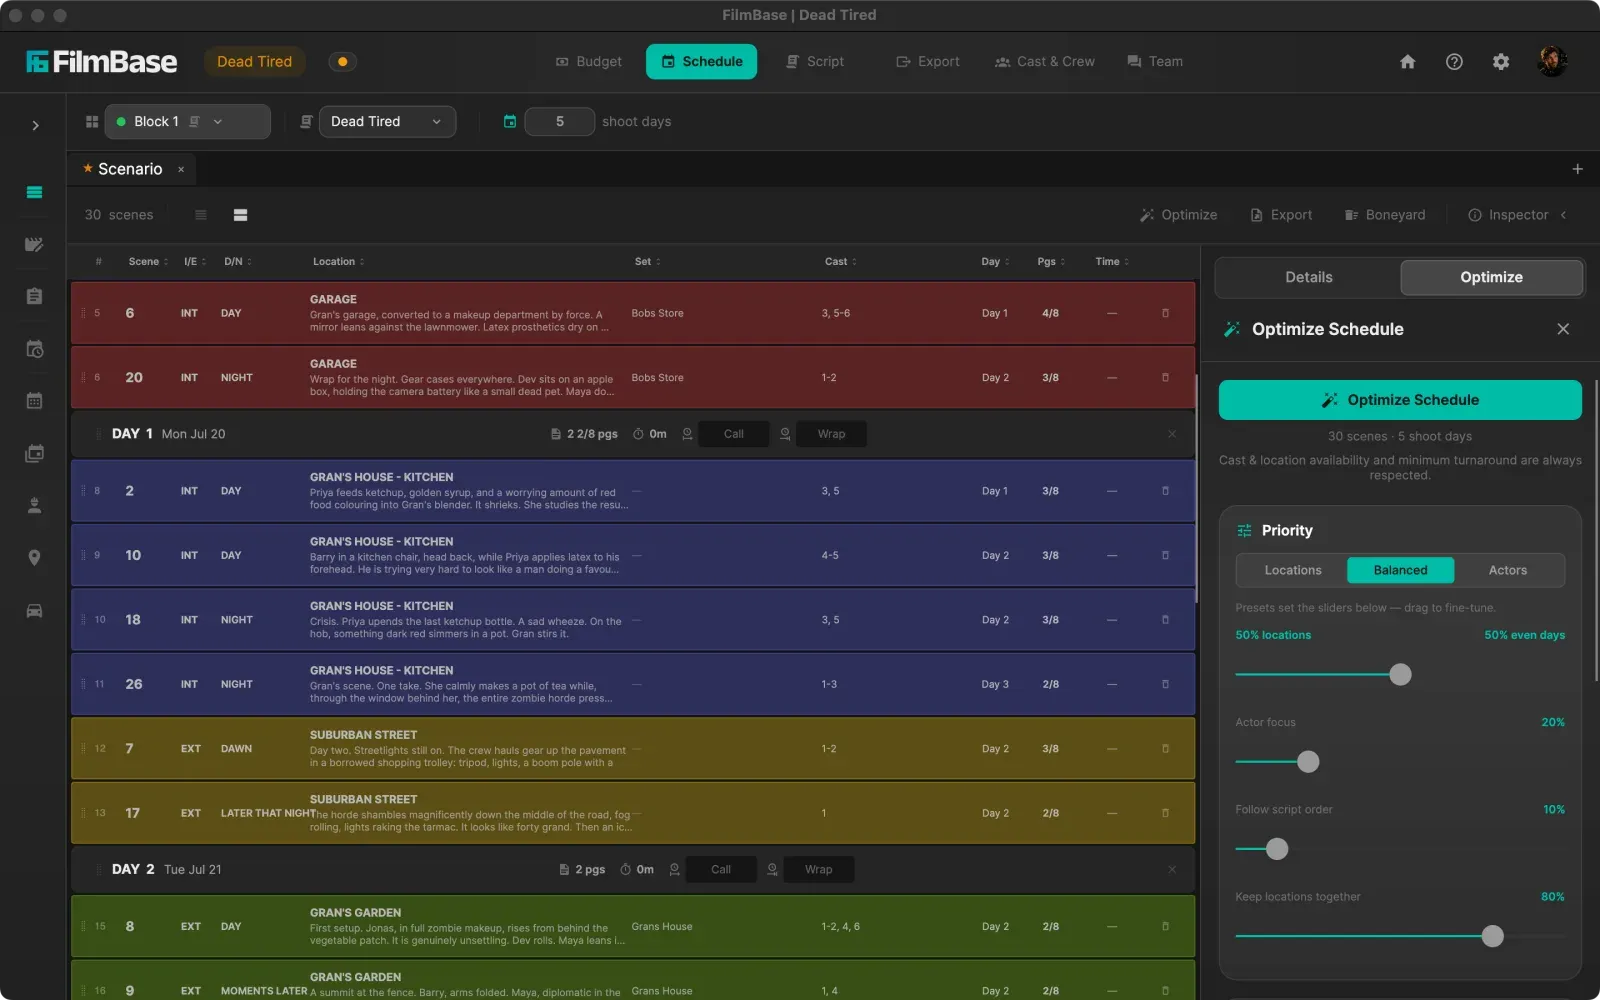Click the Dead Tired project badge
Screen dimensions: 1600x1000
coord(254,62)
